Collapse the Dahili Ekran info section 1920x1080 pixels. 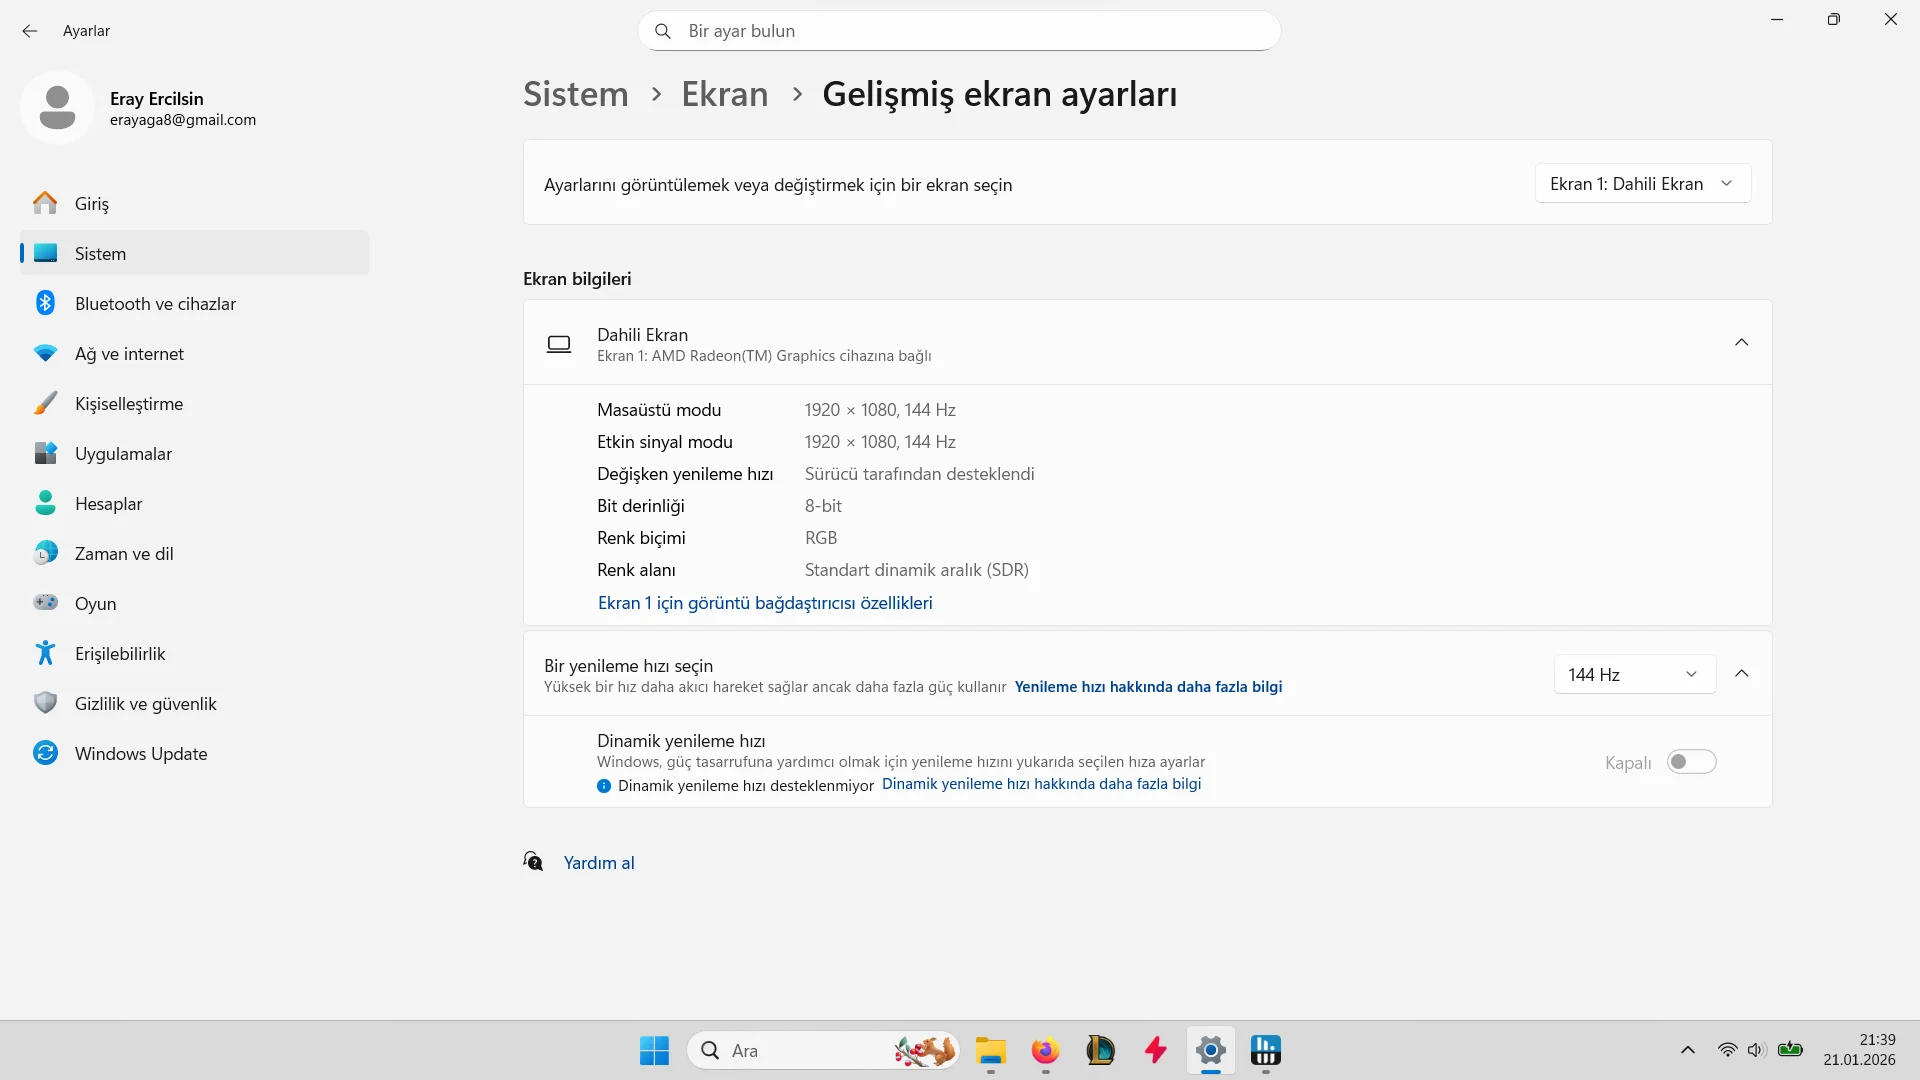tap(1741, 343)
